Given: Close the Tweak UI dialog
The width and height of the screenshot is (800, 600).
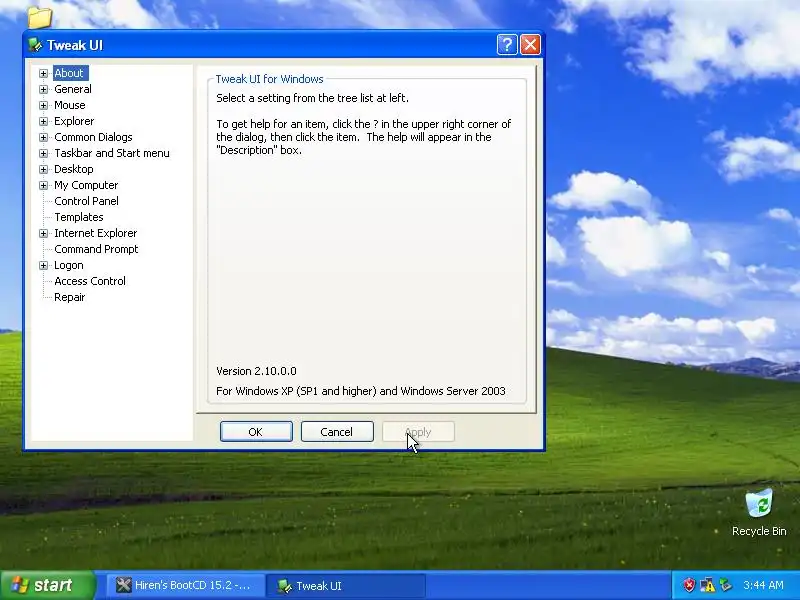Looking at the screenshot, I should coord(530,45).
